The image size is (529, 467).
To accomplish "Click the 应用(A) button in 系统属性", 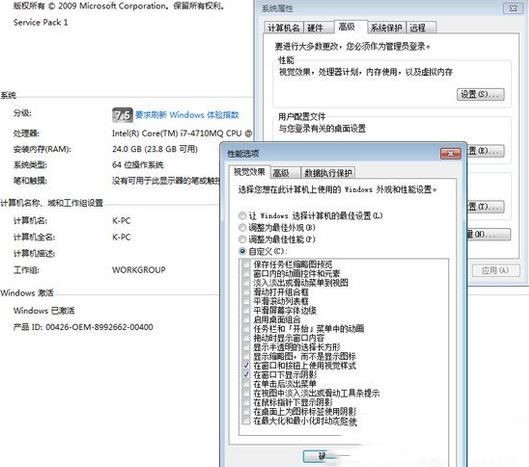I will [495, 270].
